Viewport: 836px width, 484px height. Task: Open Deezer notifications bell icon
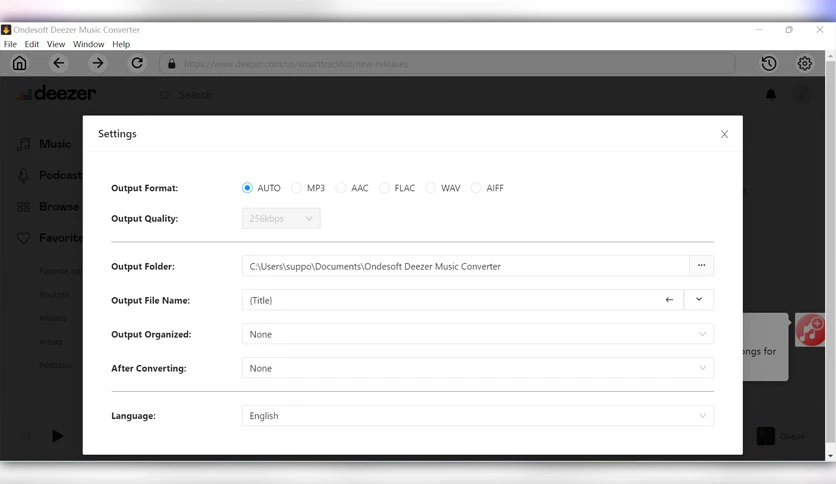pos(771,95)
